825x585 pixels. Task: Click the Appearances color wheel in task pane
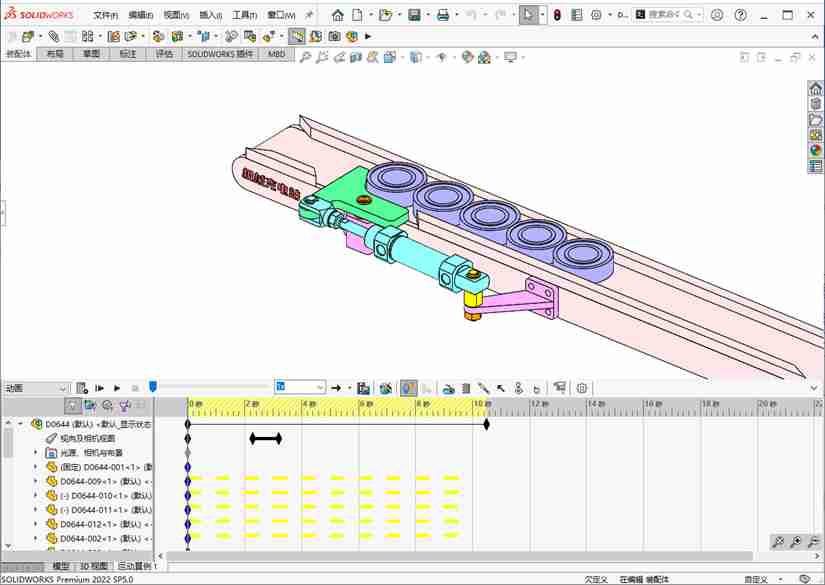click(x=815, y=151)
